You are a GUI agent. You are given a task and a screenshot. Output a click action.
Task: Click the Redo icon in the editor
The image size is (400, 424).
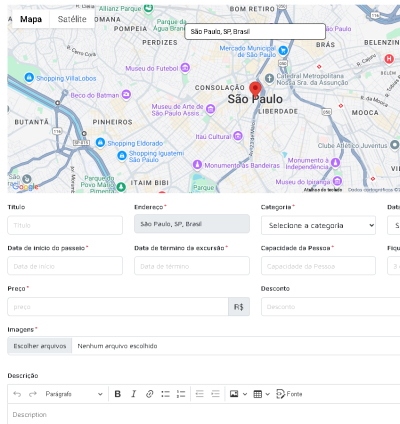33,394
